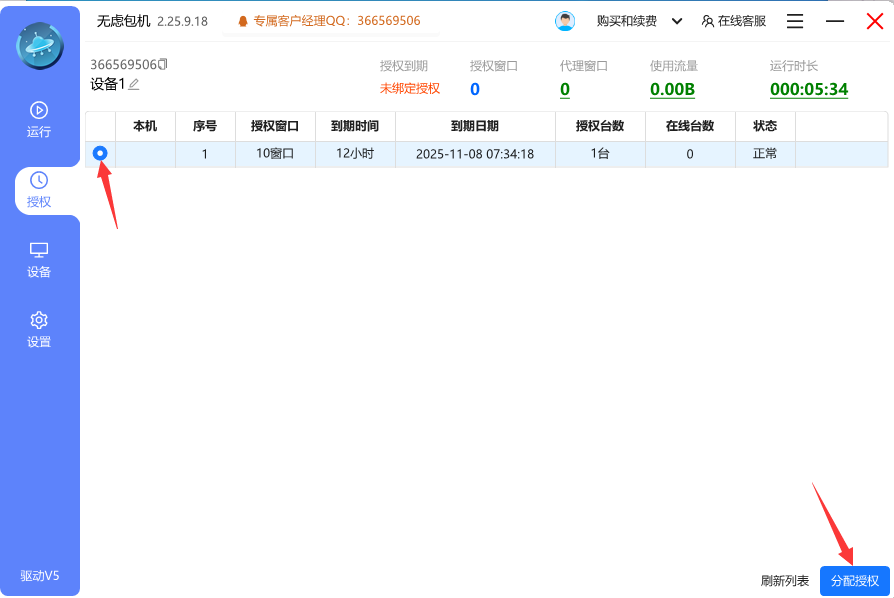Copy account ID 366569506 with copy icon
Image resolution: width=894 pixels, height=598 pixels.
163,64
